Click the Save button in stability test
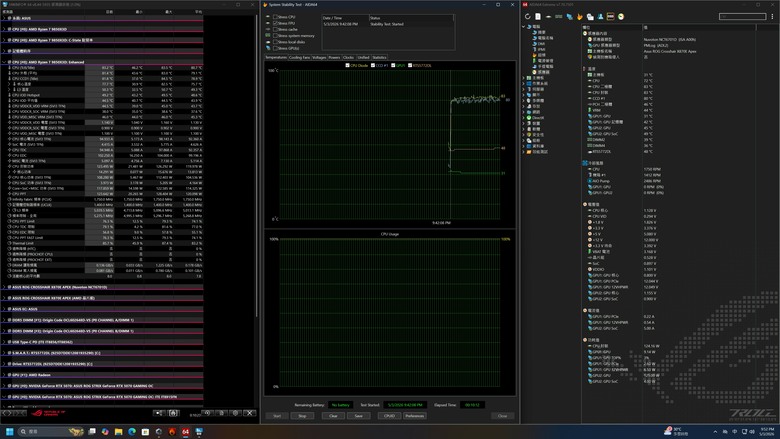The image size is (780, 439). click(x=358, y=416)
